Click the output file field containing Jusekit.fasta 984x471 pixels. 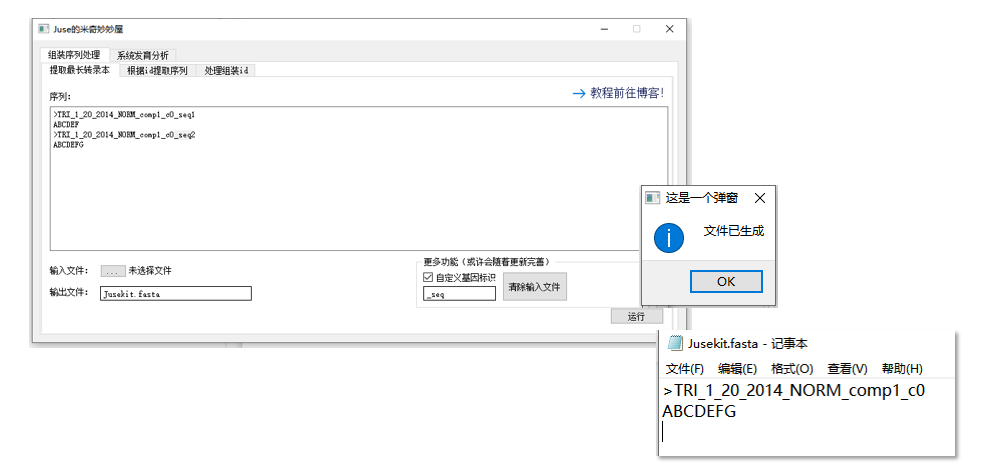coord(175,294)
